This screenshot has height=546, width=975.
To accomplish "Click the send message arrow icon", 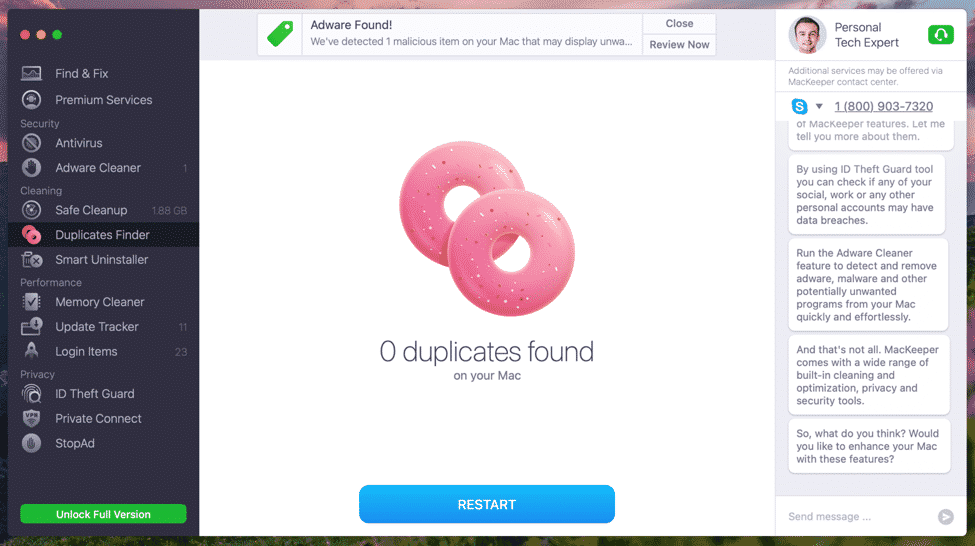I will [946, 517].
